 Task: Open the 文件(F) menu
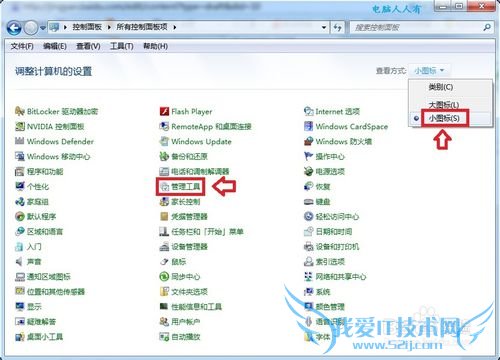pos(22,46)
